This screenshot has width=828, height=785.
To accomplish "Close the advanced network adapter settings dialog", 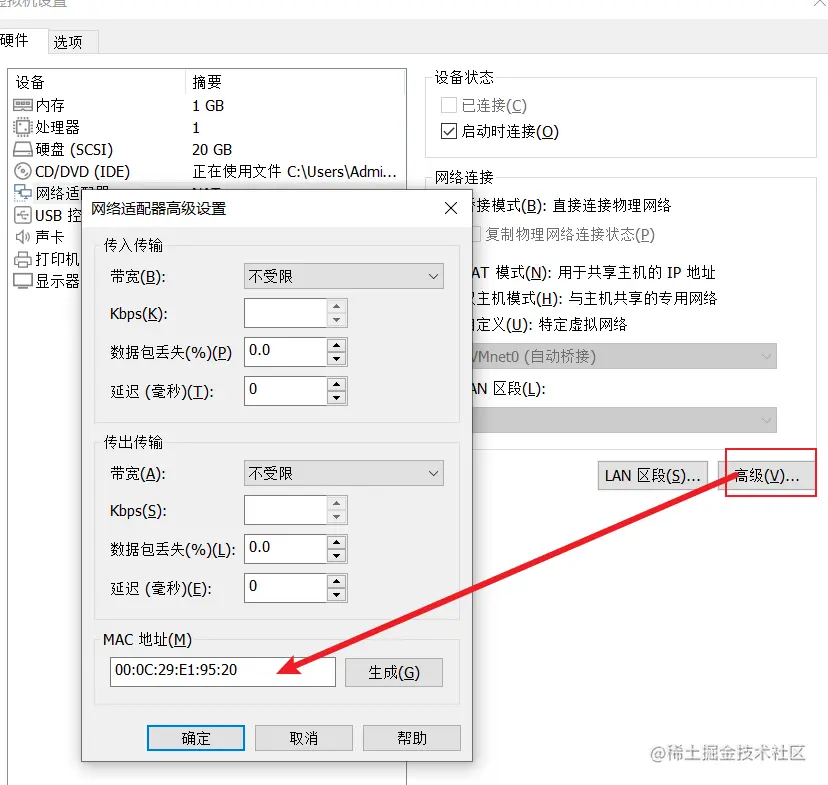I will click(x=450, y=208).
